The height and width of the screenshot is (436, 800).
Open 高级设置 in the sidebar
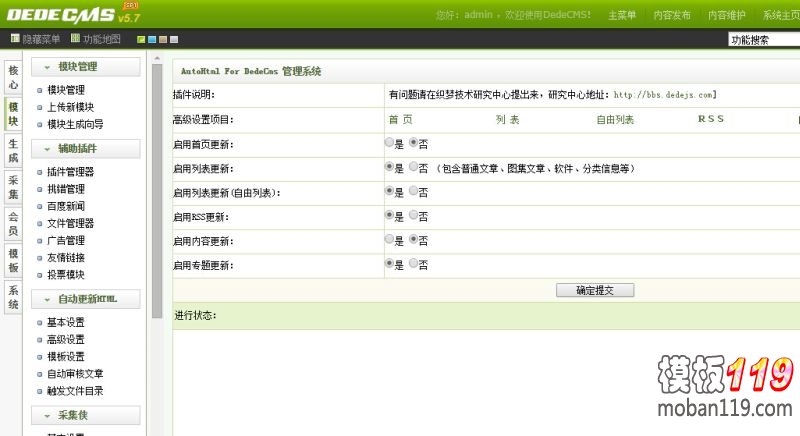coord(66,340)
